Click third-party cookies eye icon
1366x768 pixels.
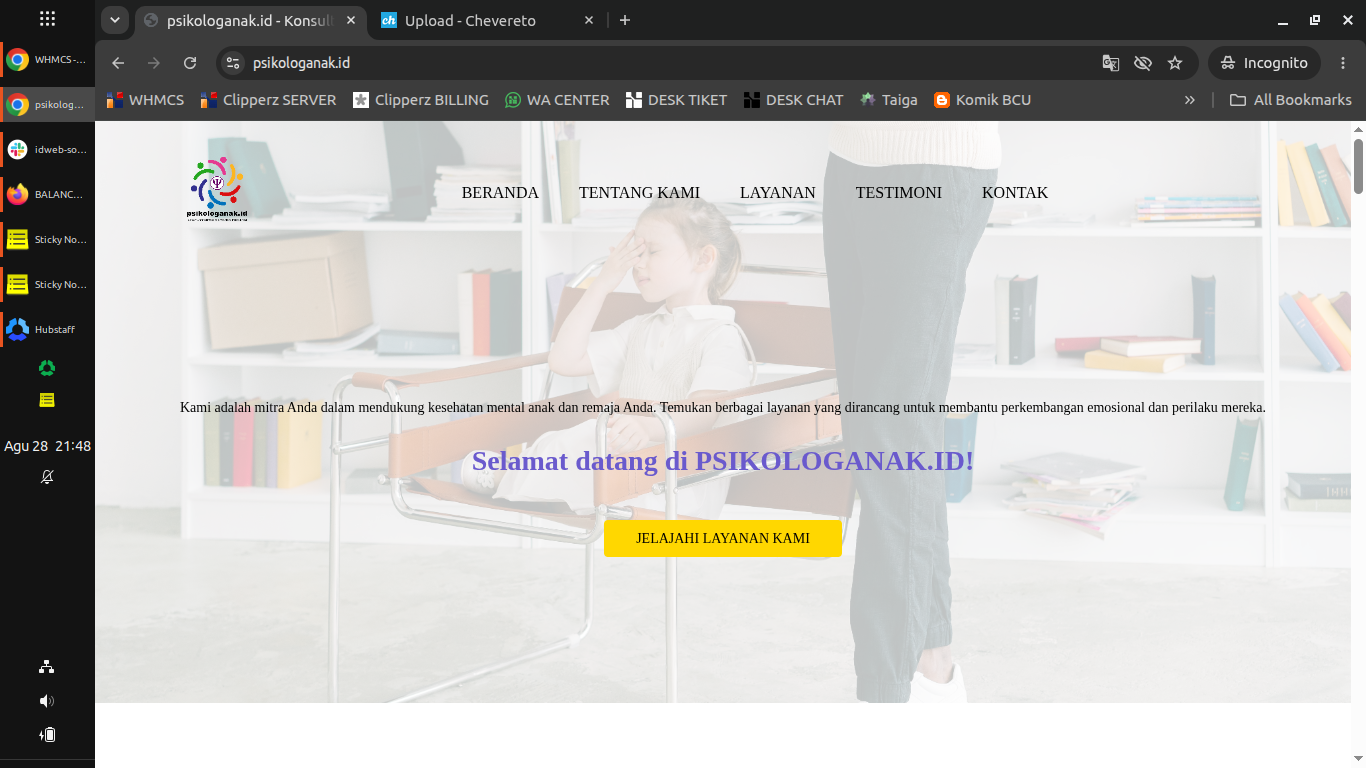coord(1143,63)
